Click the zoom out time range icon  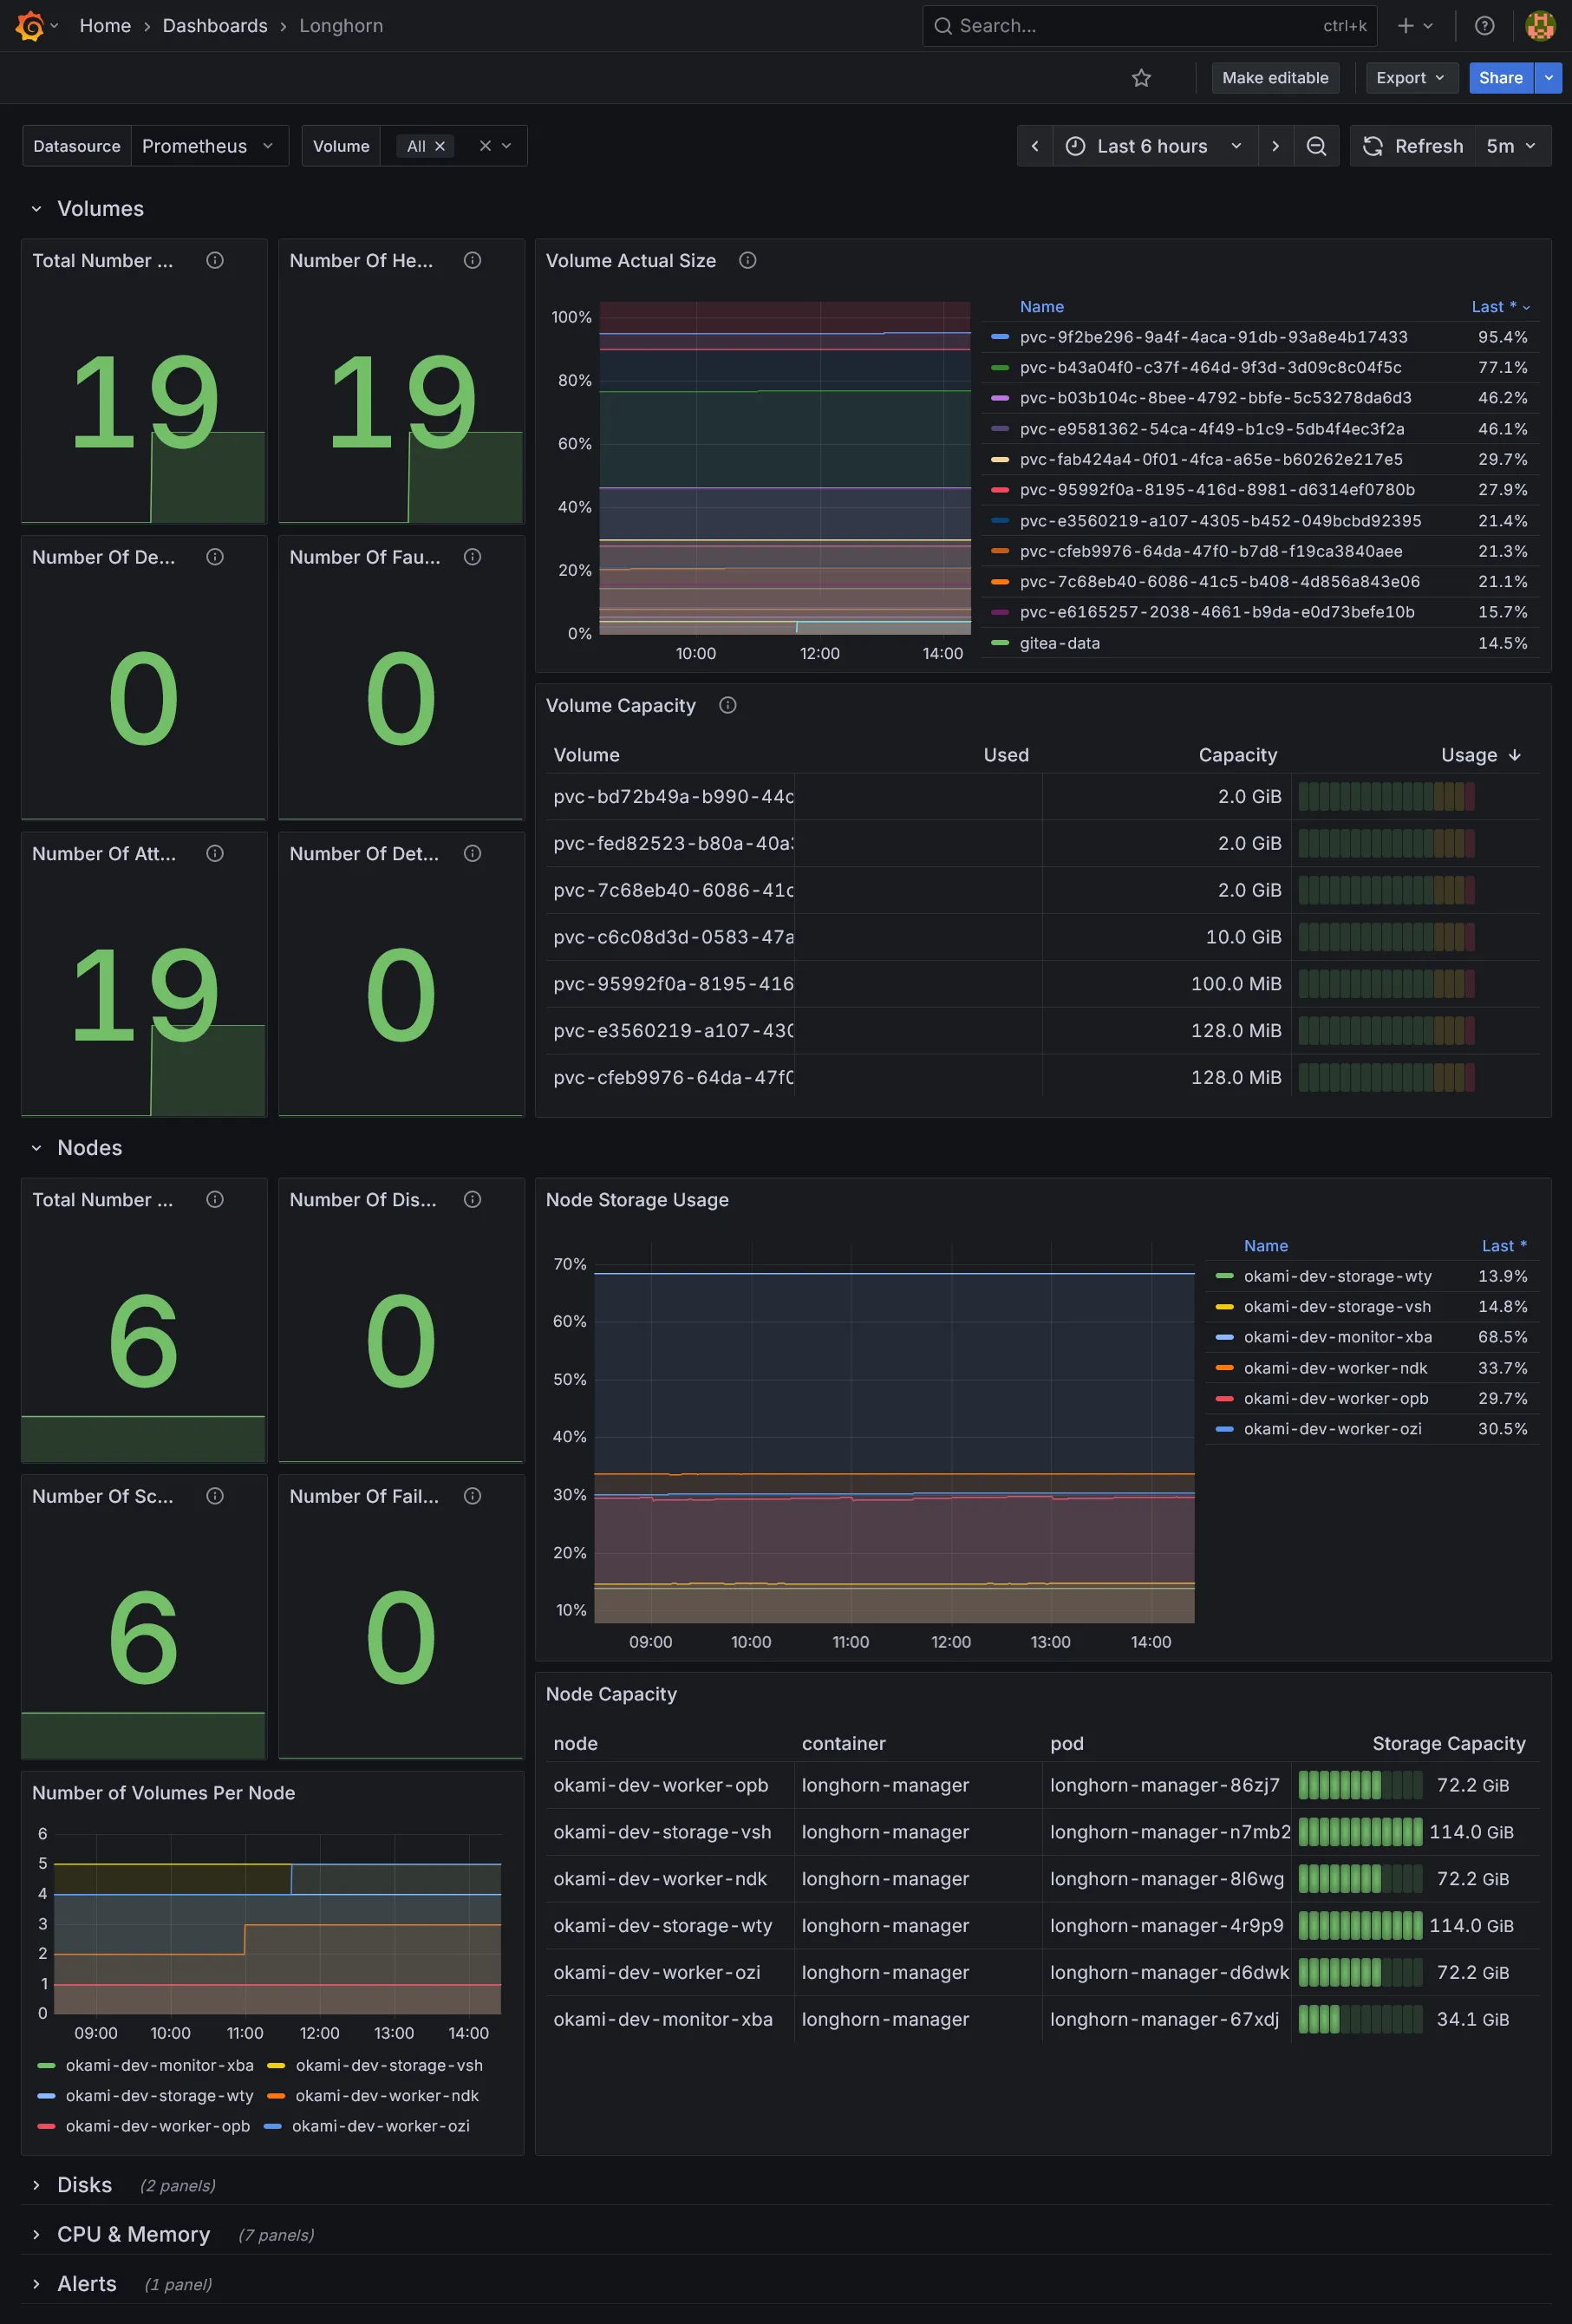coord(1316,146)
